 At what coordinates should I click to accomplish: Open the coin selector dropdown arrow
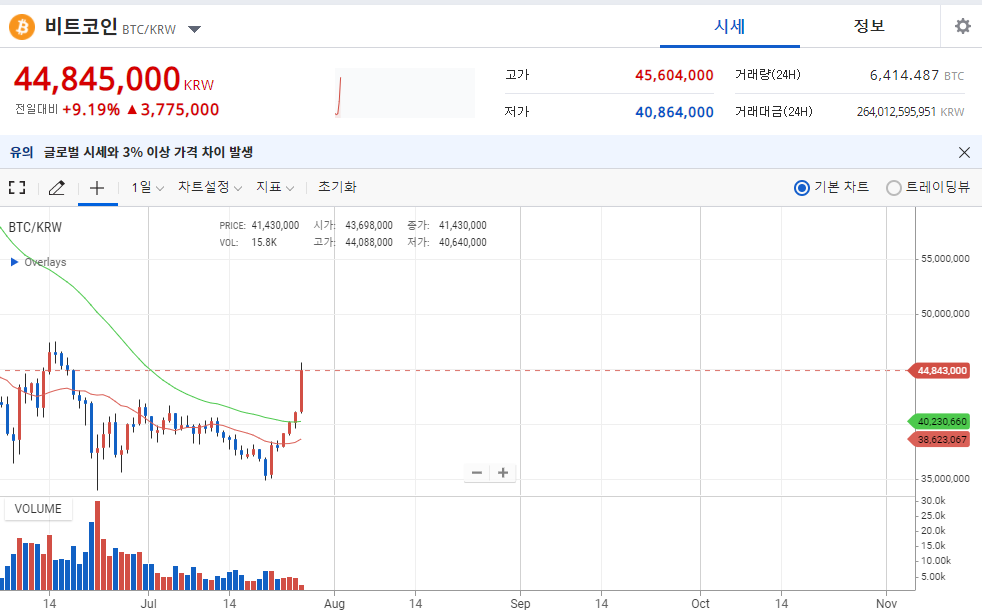point(195,29)
